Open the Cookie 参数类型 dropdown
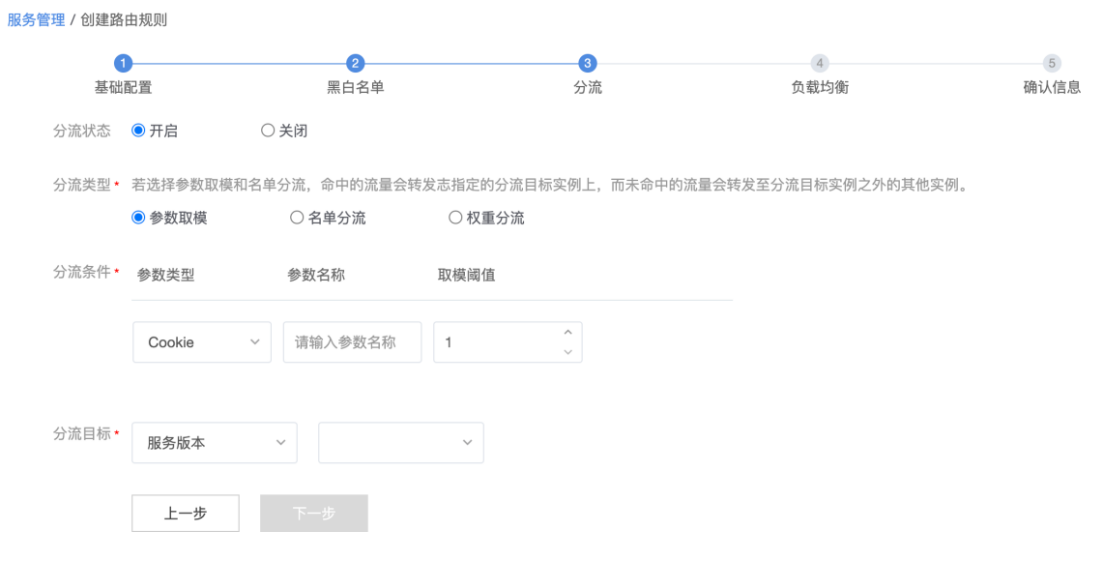The height and width of the screenshot is (561, 1103). click(x=201, y=342)
